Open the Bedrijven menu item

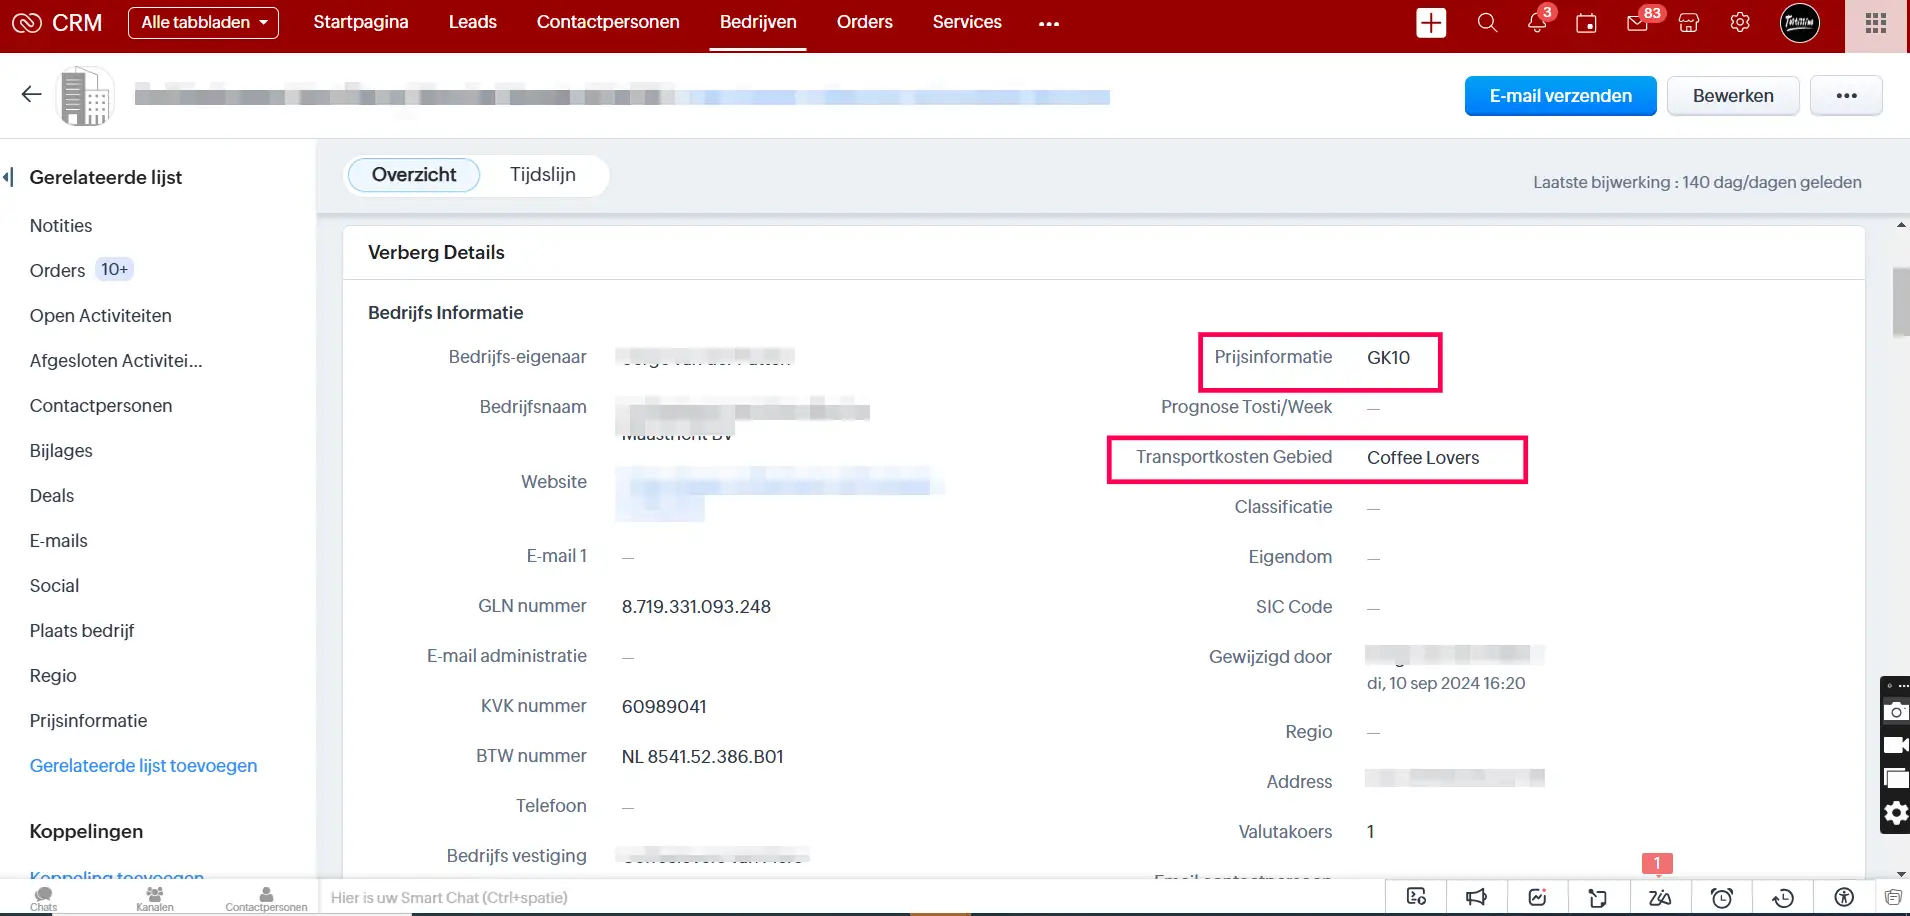[x=757, y=21]
